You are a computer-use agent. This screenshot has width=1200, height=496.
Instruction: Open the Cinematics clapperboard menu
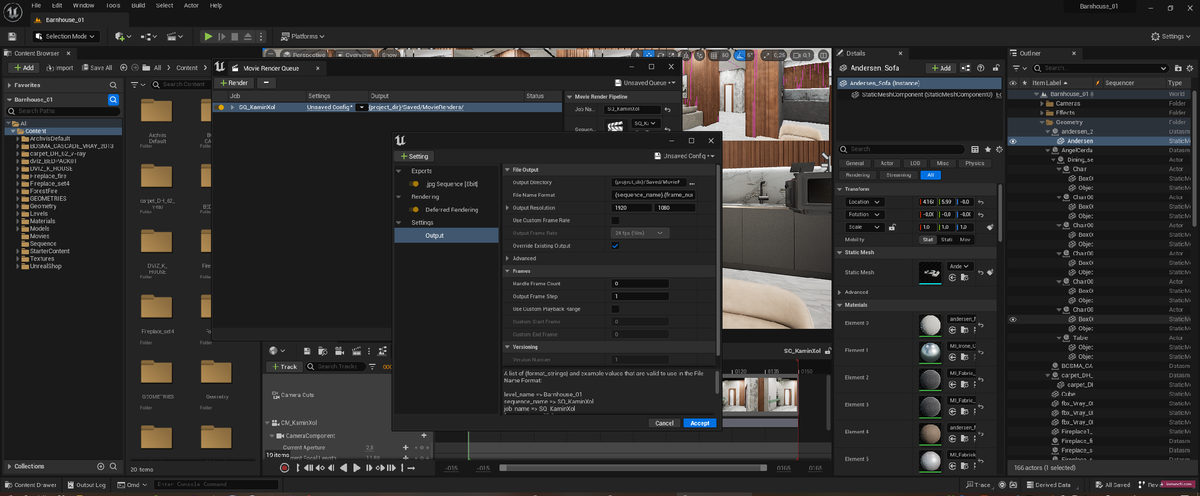(175, 36)
